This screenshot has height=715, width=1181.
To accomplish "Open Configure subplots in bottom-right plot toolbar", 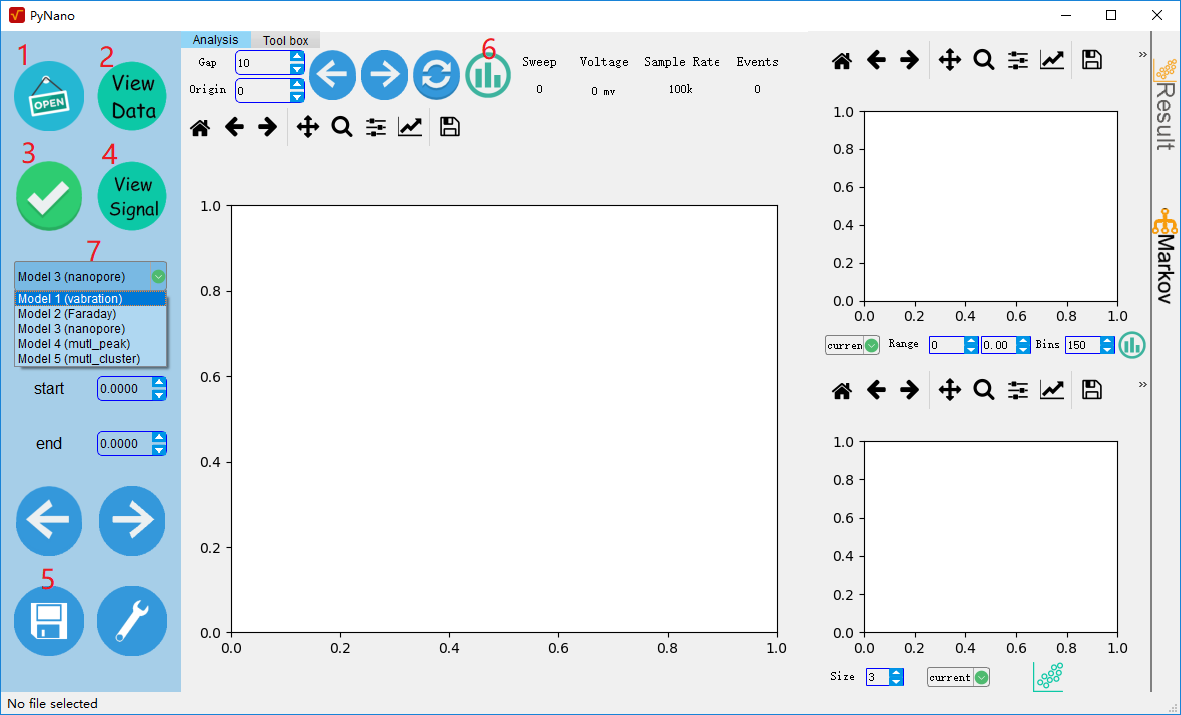I will [1018, 390].
